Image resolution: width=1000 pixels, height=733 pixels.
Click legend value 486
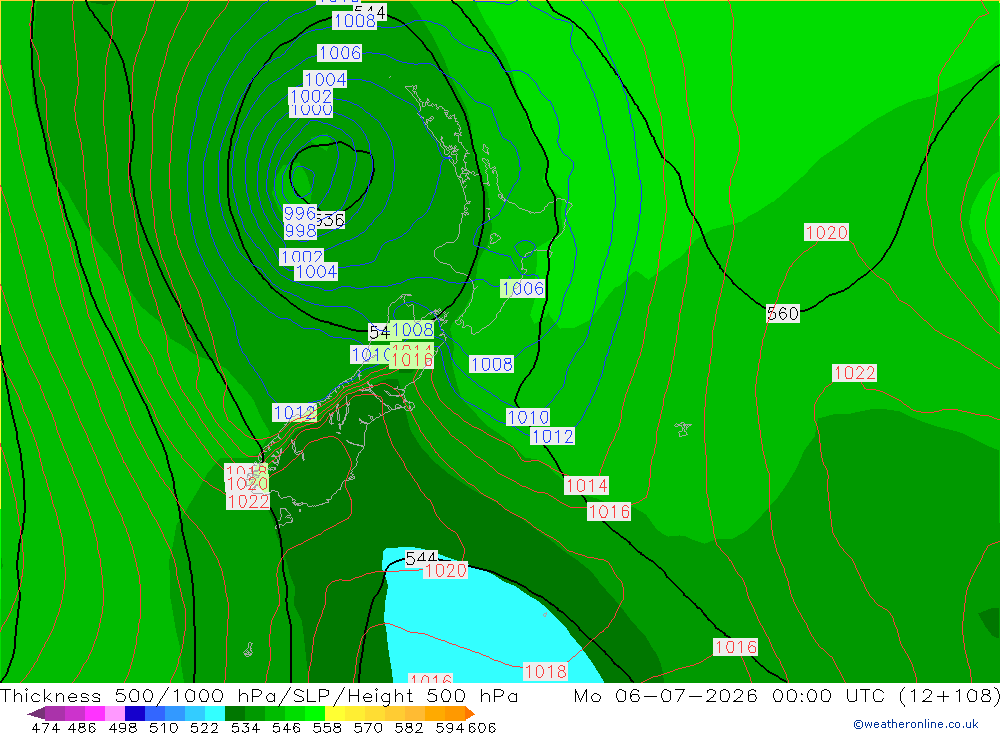(x=82, y=727)
